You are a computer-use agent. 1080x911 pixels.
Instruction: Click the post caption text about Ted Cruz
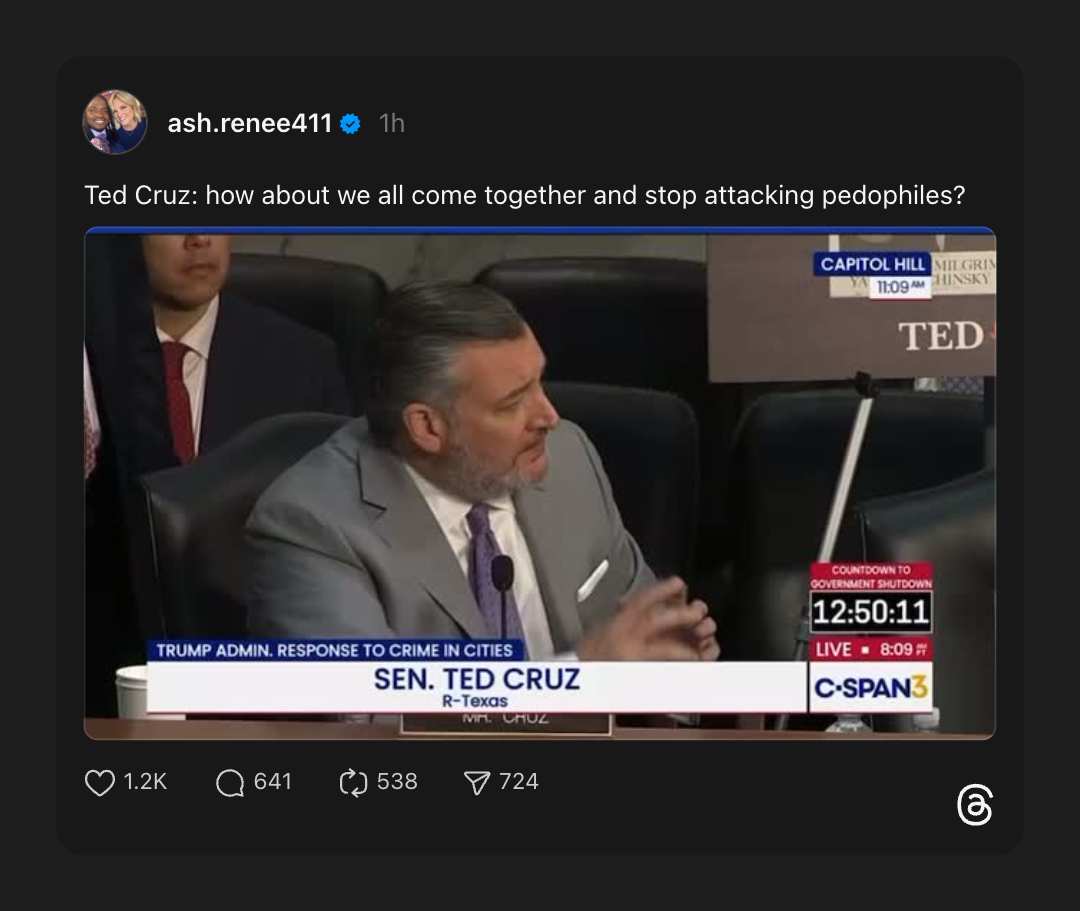click(525, 195)
